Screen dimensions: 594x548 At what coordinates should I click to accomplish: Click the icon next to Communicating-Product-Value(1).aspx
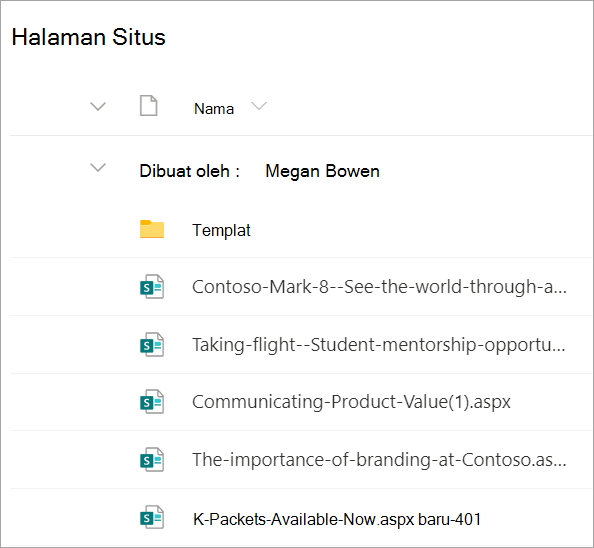coord(152,402)
